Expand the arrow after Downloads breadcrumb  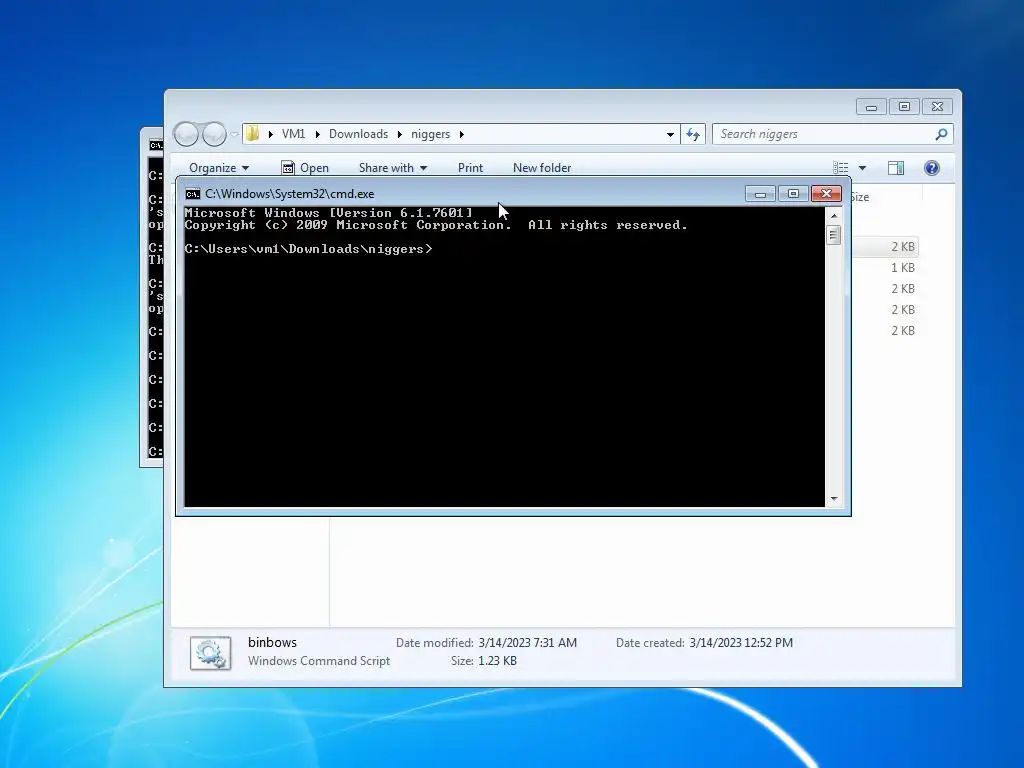point(400,135)
